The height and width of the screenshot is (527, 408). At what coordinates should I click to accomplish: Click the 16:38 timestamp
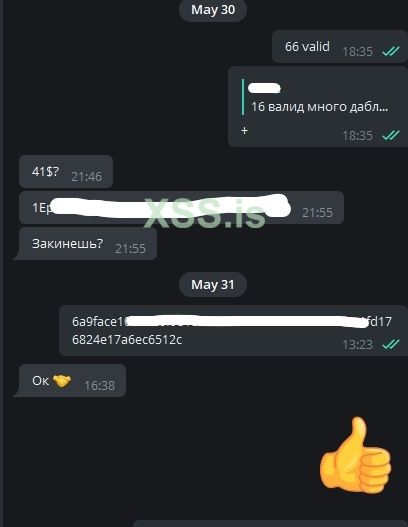coord(99,386)
